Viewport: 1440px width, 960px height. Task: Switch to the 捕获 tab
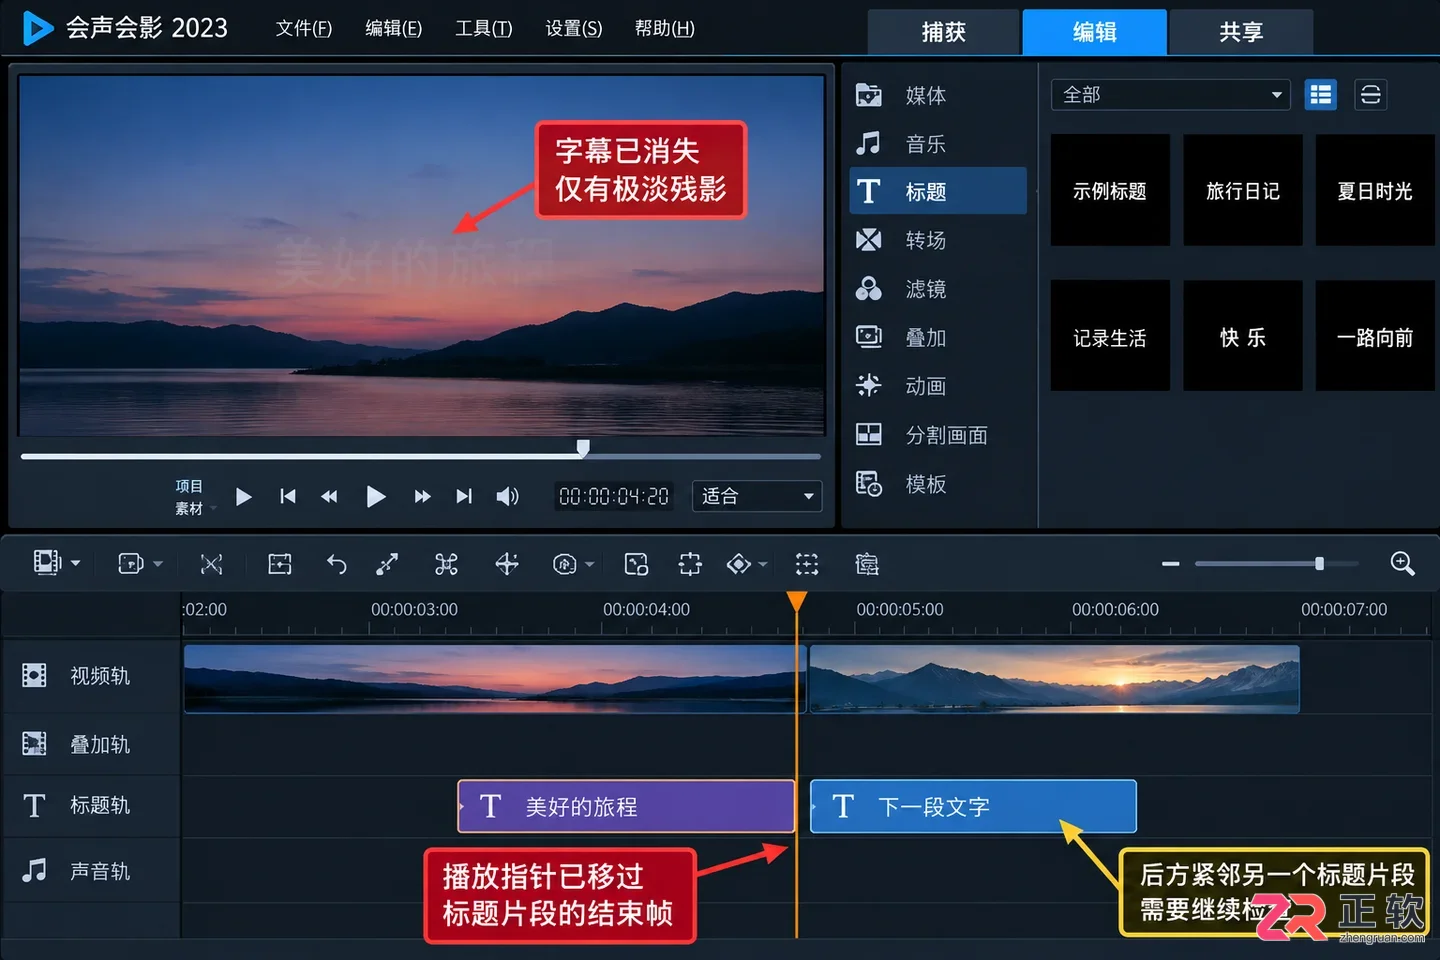pyautogui.click(x=943, y=32)
